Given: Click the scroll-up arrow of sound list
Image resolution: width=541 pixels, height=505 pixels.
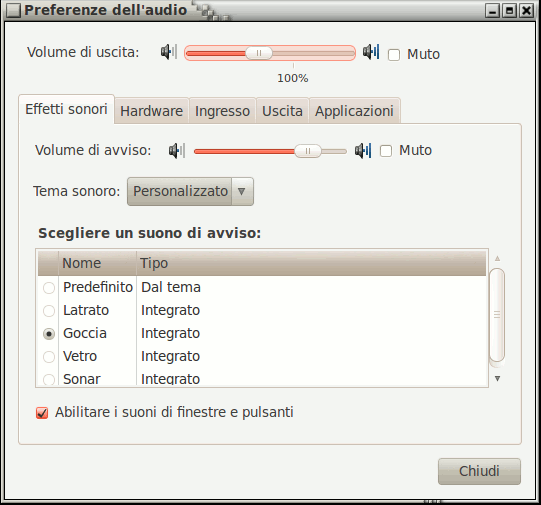Looking at the screenshot, I should pyautogui.click(x=497, y=258).
